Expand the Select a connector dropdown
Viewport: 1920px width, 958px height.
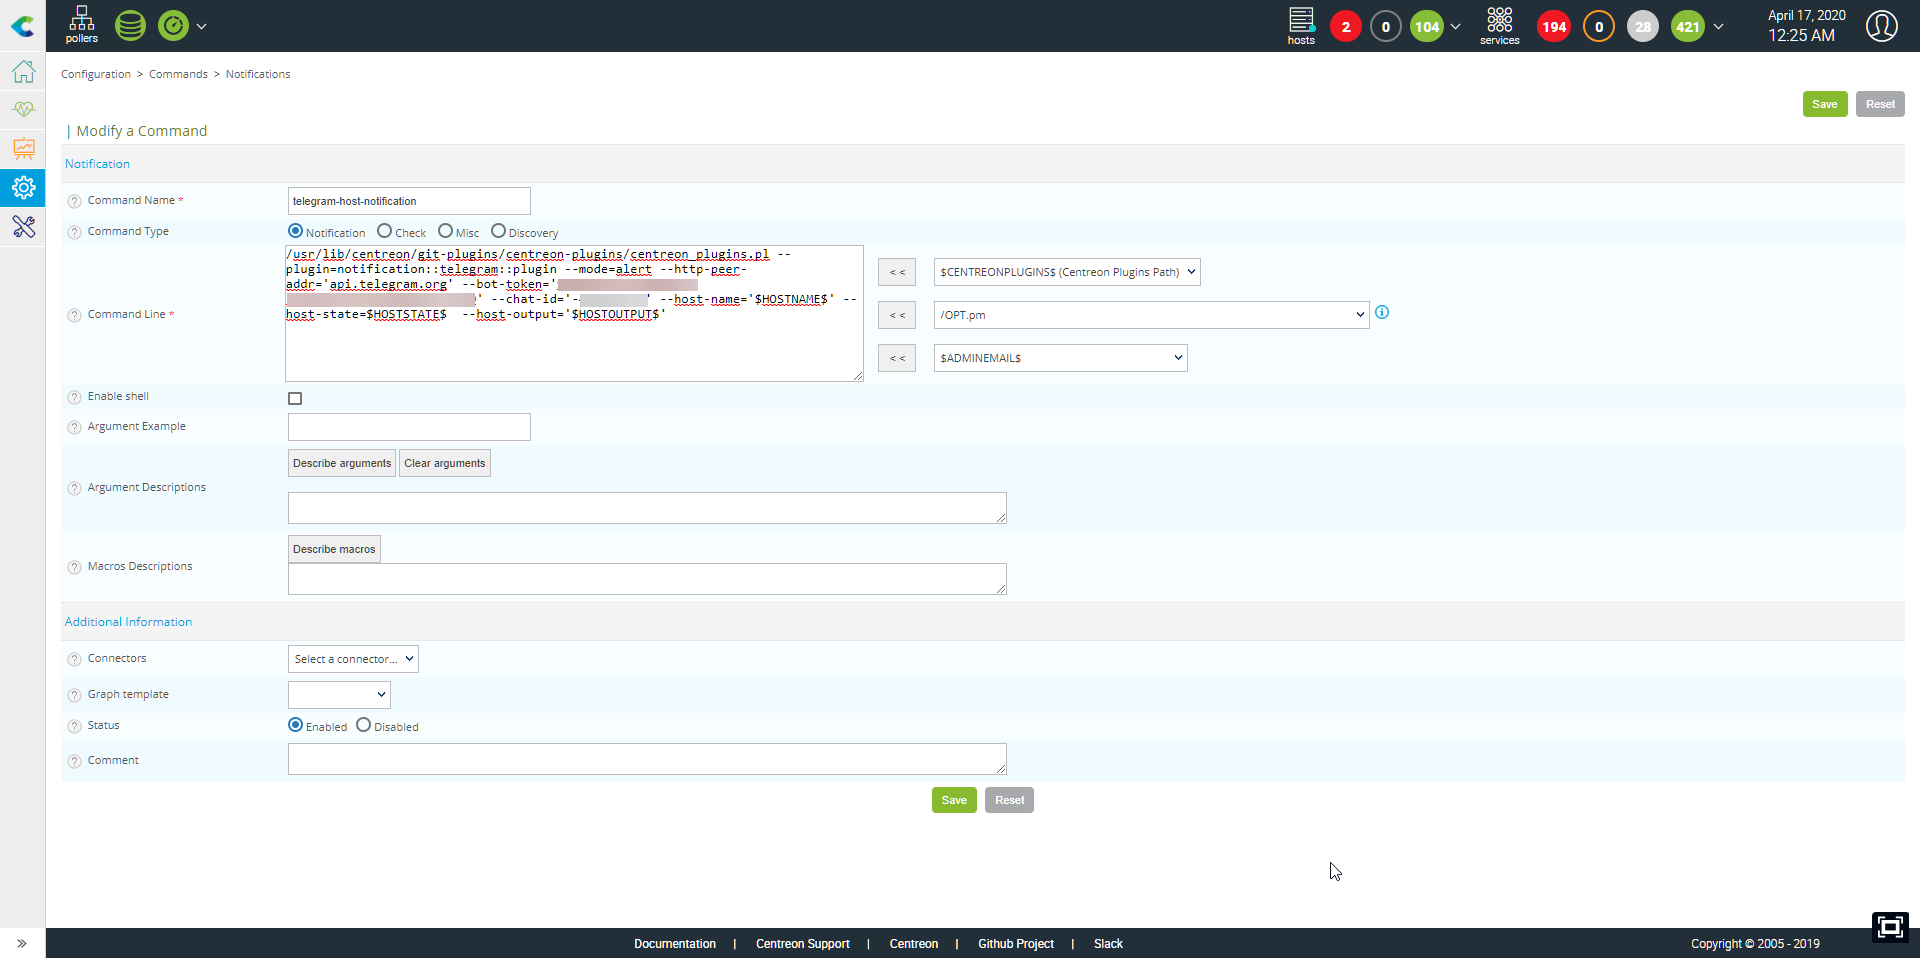353,659
